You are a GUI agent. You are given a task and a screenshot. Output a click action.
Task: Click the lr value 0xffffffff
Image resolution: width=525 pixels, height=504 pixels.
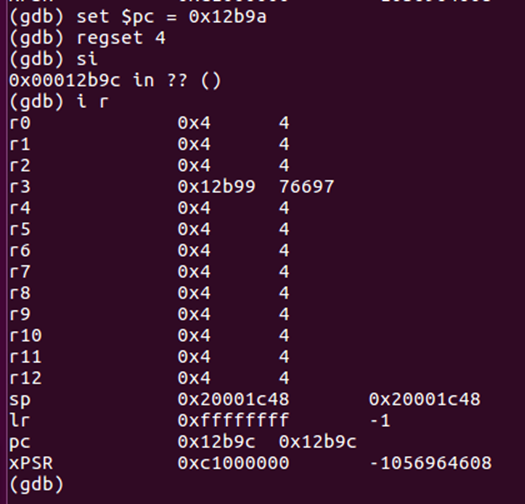233,421
